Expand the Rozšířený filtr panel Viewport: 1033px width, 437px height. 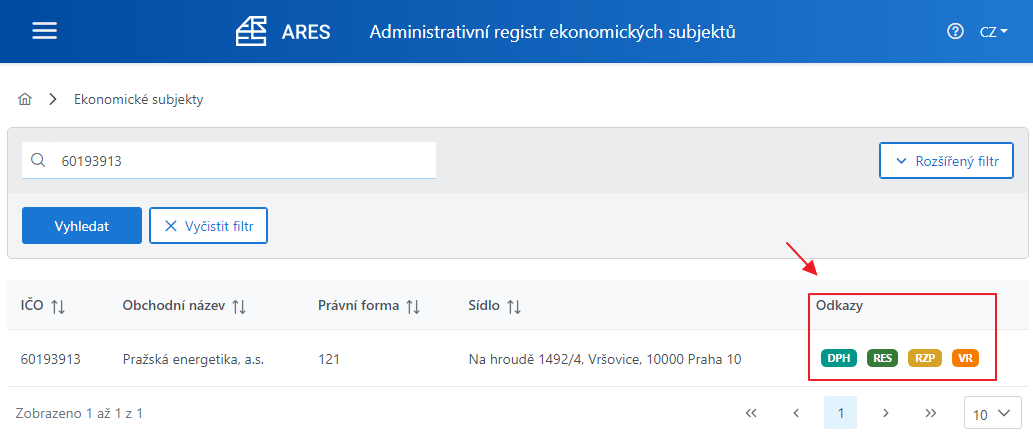946,160
